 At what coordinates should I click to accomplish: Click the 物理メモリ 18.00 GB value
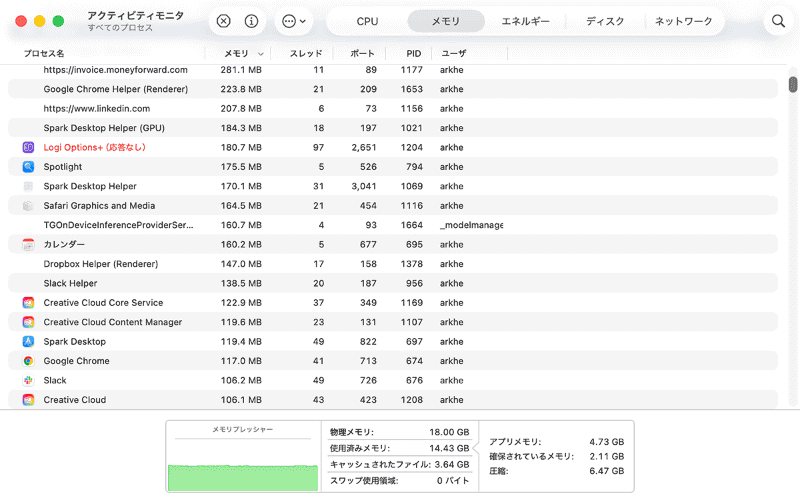point(449,432)
